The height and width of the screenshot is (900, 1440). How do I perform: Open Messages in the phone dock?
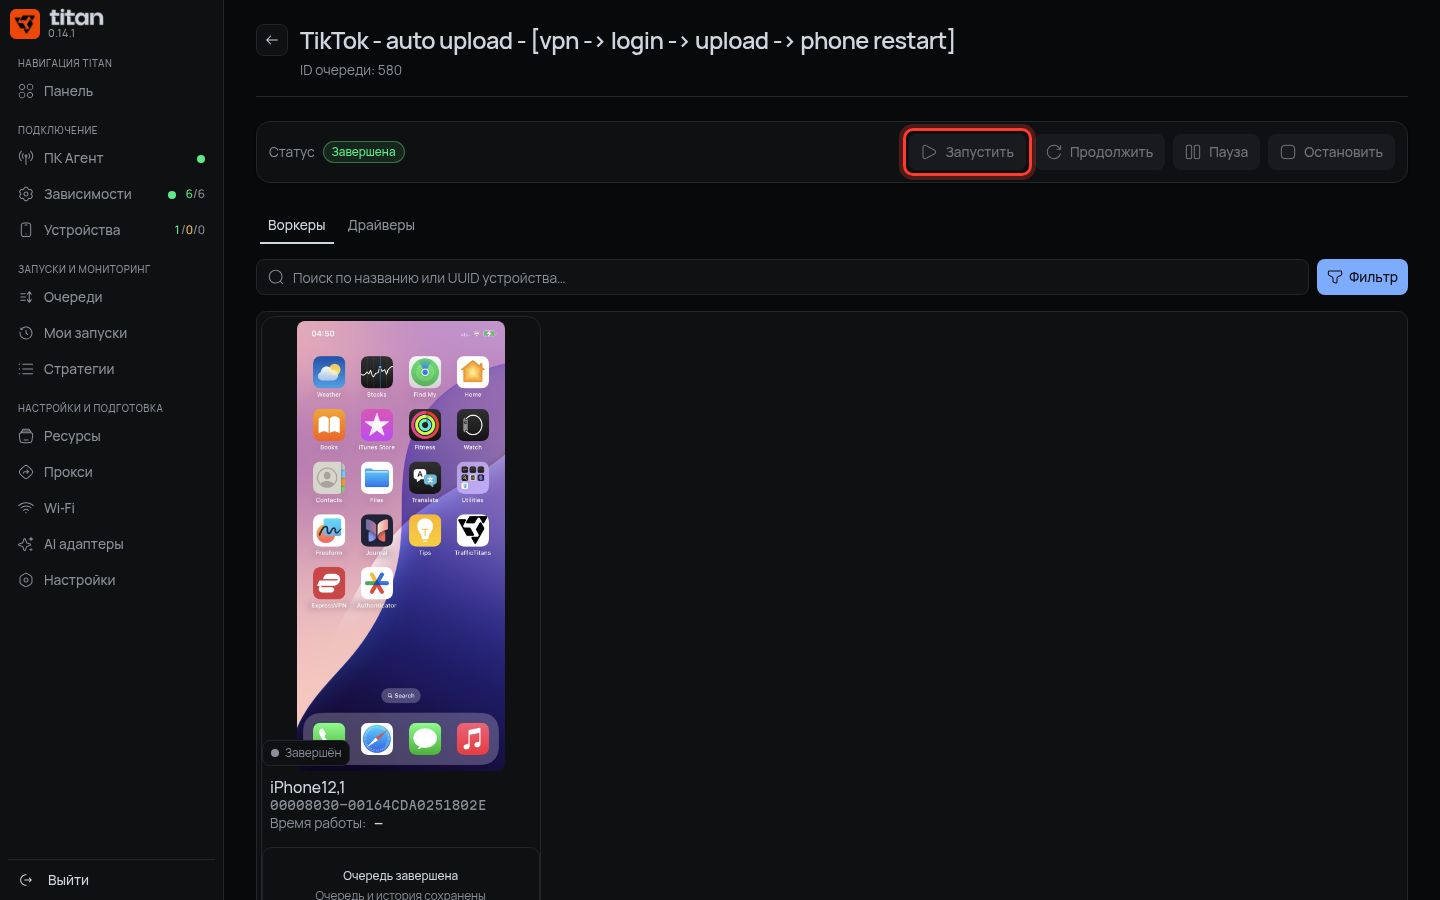425,739
